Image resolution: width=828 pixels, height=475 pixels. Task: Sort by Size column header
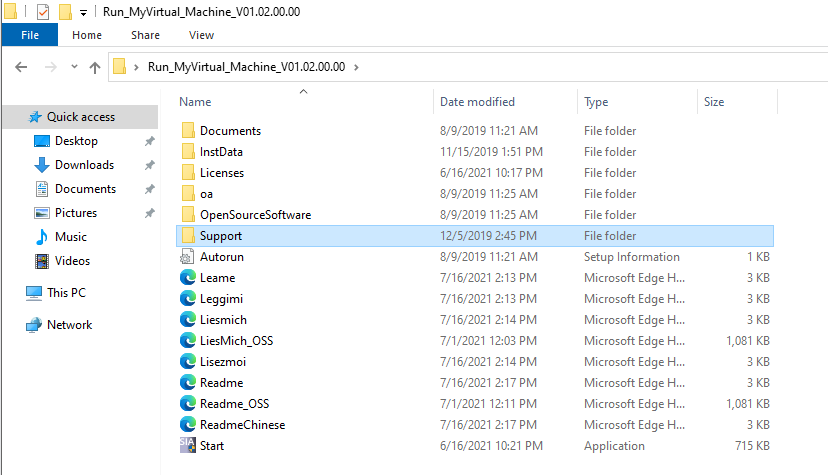pyautogui.click(x=714, y=102)
